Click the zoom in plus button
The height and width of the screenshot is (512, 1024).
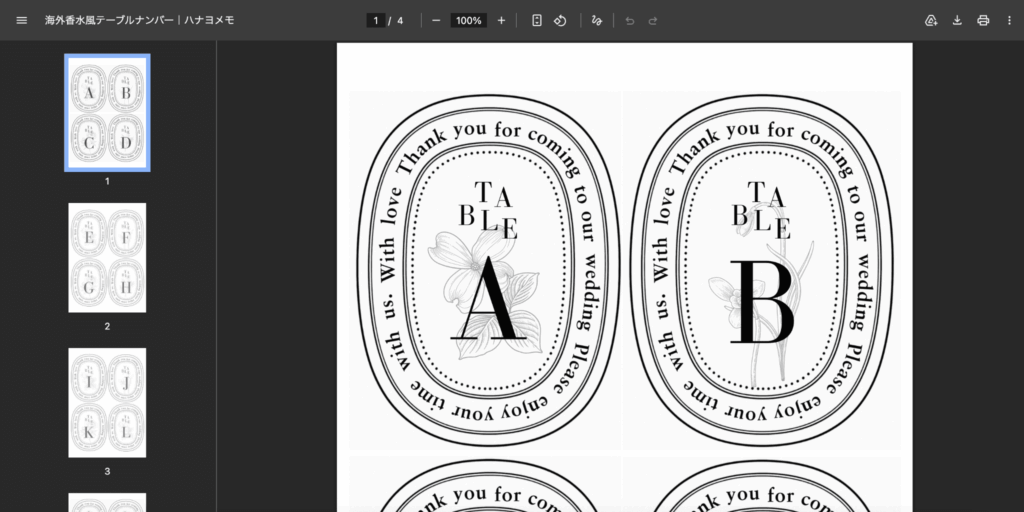tap(501, 20)
